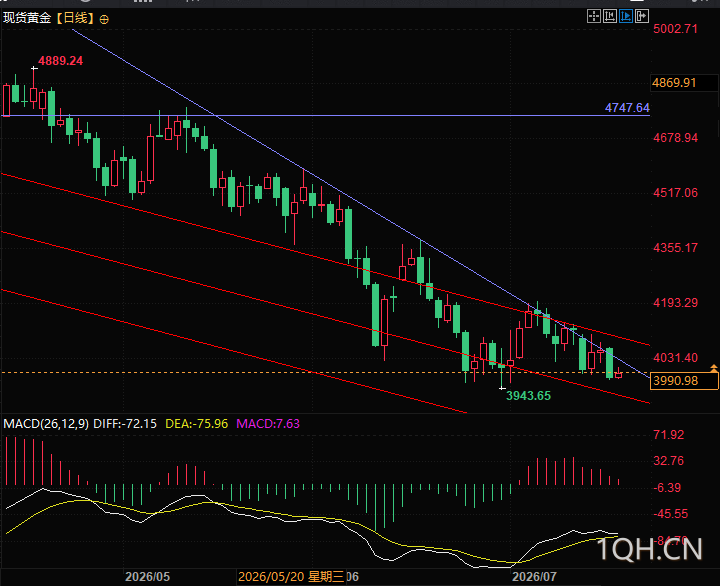This screenshot has width=720, height=586.
Task: Click the 3943.65 low price marker
Action: (x=528, y=396)
